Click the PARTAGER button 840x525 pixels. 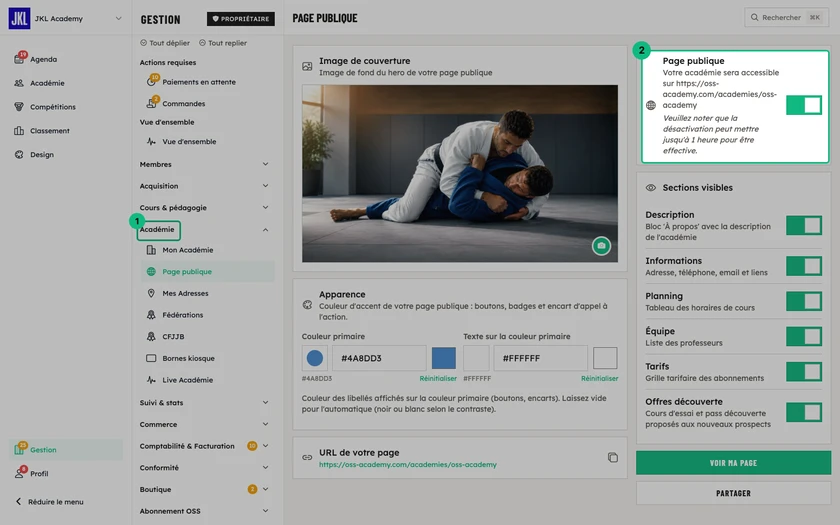pyautogui.click(x=733, y=493)
